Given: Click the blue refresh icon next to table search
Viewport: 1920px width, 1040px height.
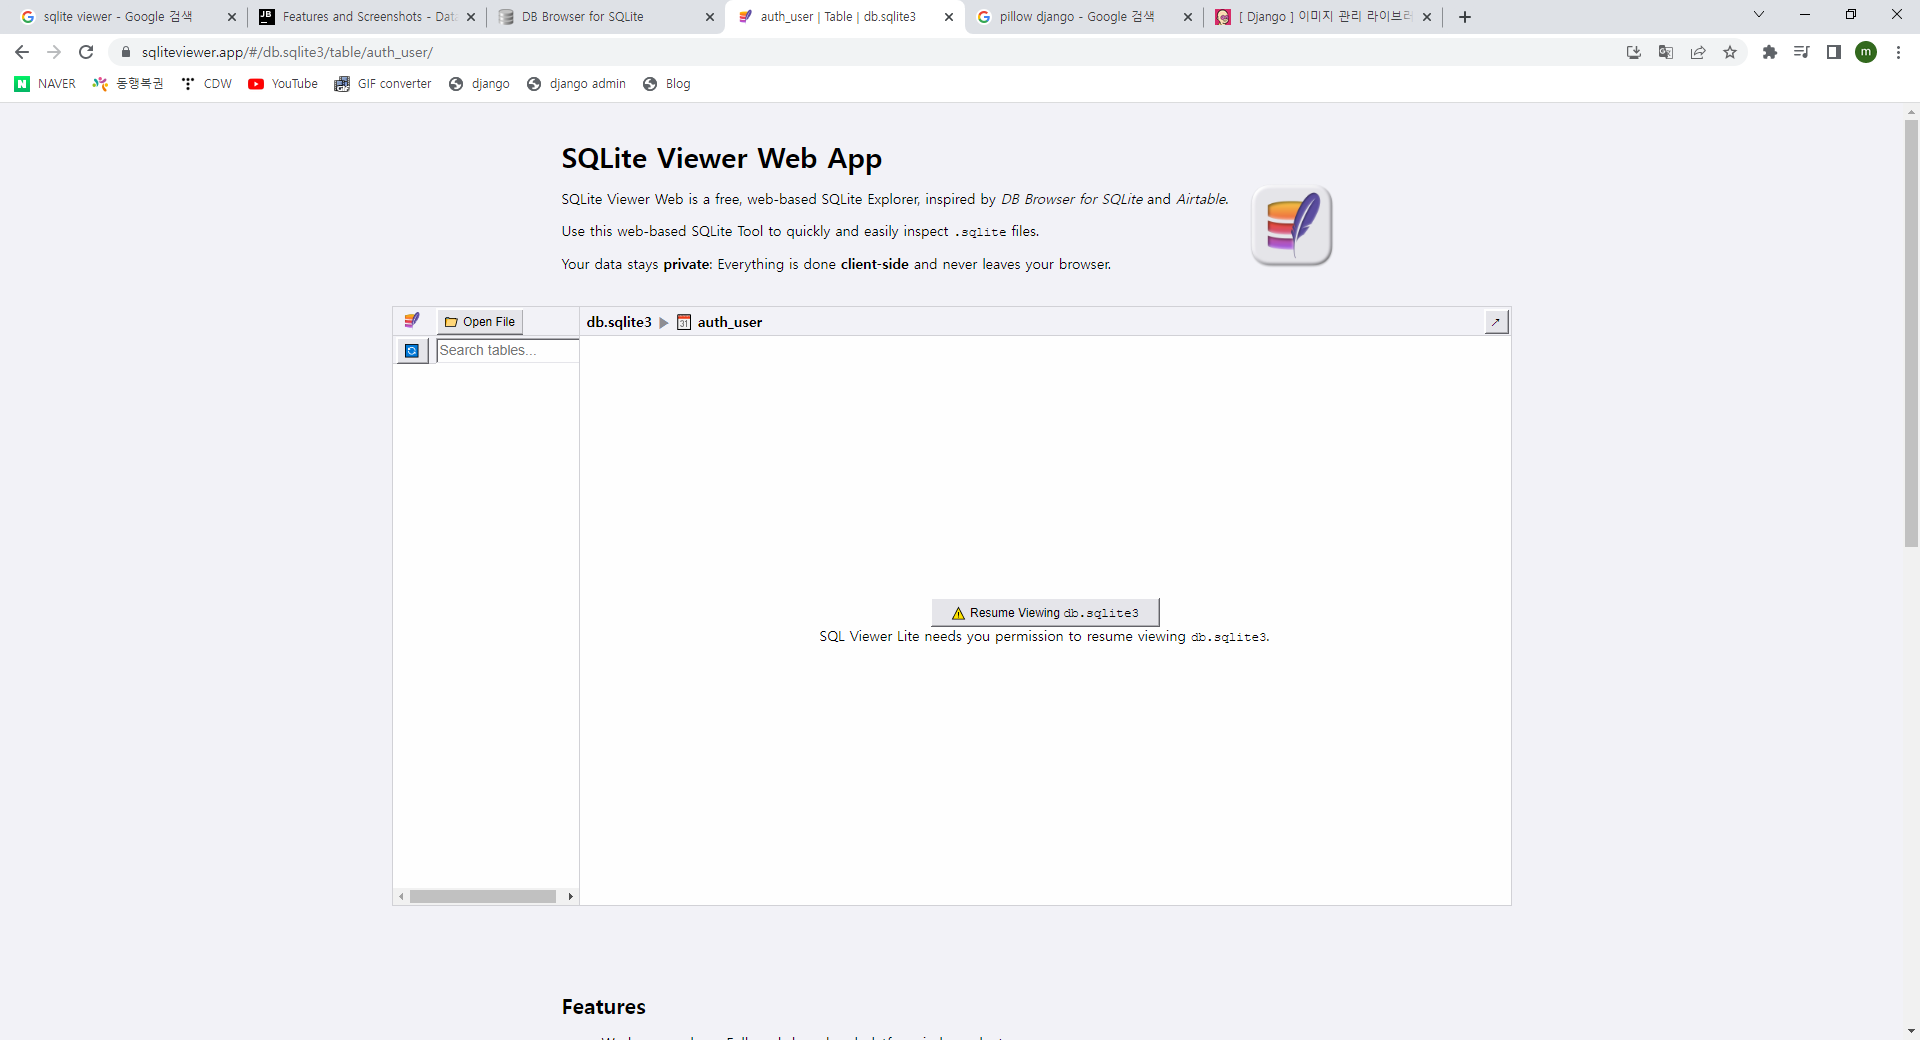Looking at the screenshot, I should (412, 351).
